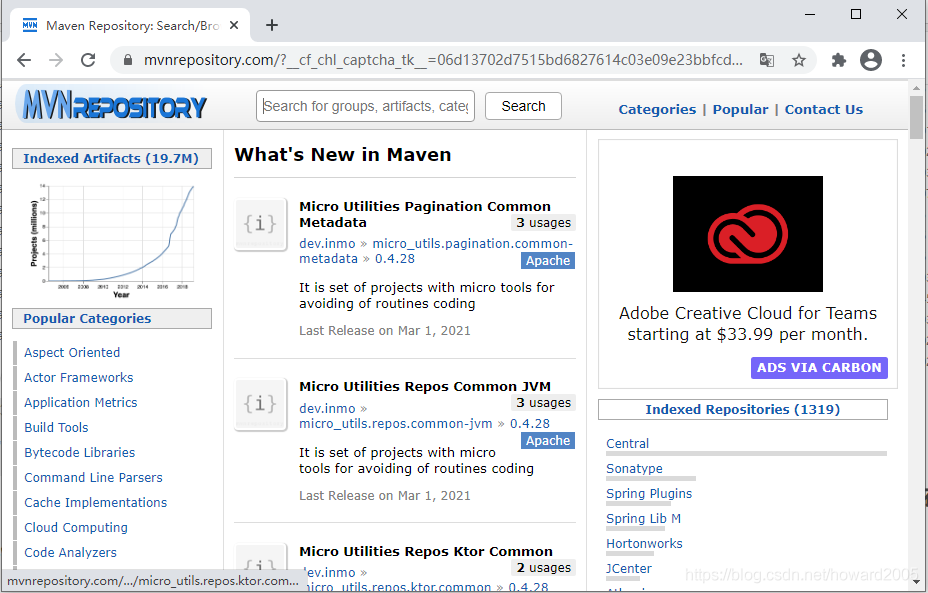Focus the artifact search input field

[365, 106]
